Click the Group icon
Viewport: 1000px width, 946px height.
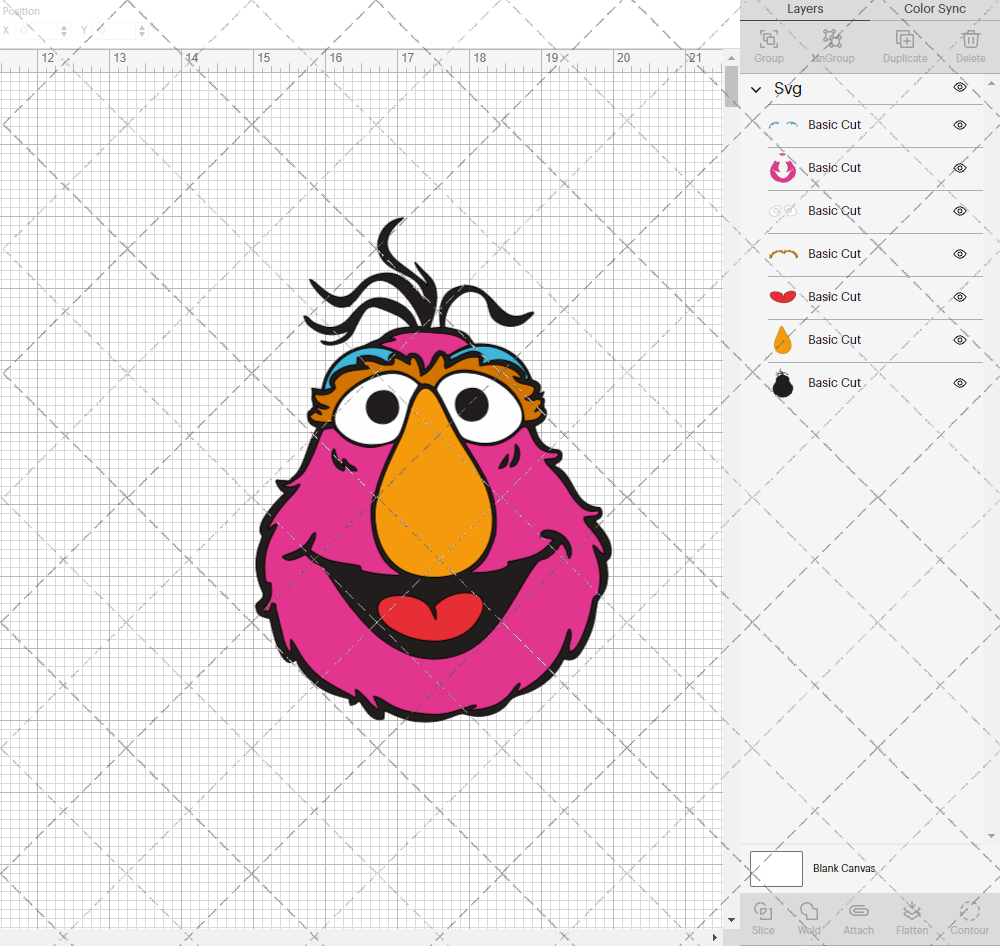click(768, 40)
